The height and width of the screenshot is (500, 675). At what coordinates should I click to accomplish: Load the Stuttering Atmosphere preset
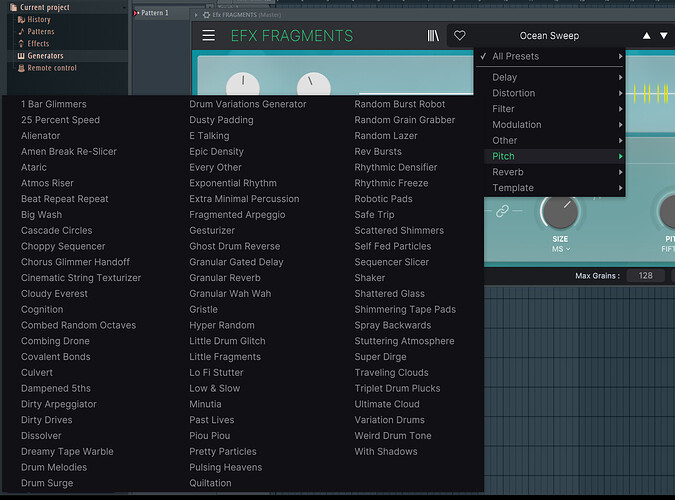[404, 341]
